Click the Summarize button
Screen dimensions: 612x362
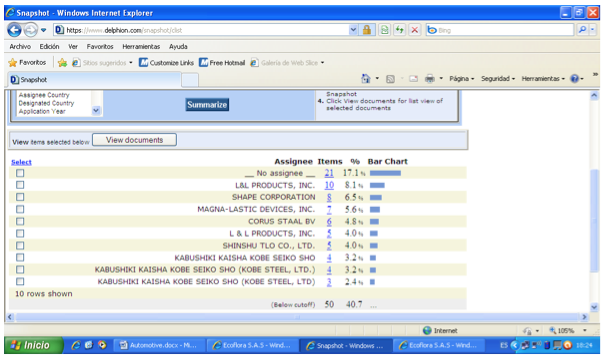(x=207, y=105)
